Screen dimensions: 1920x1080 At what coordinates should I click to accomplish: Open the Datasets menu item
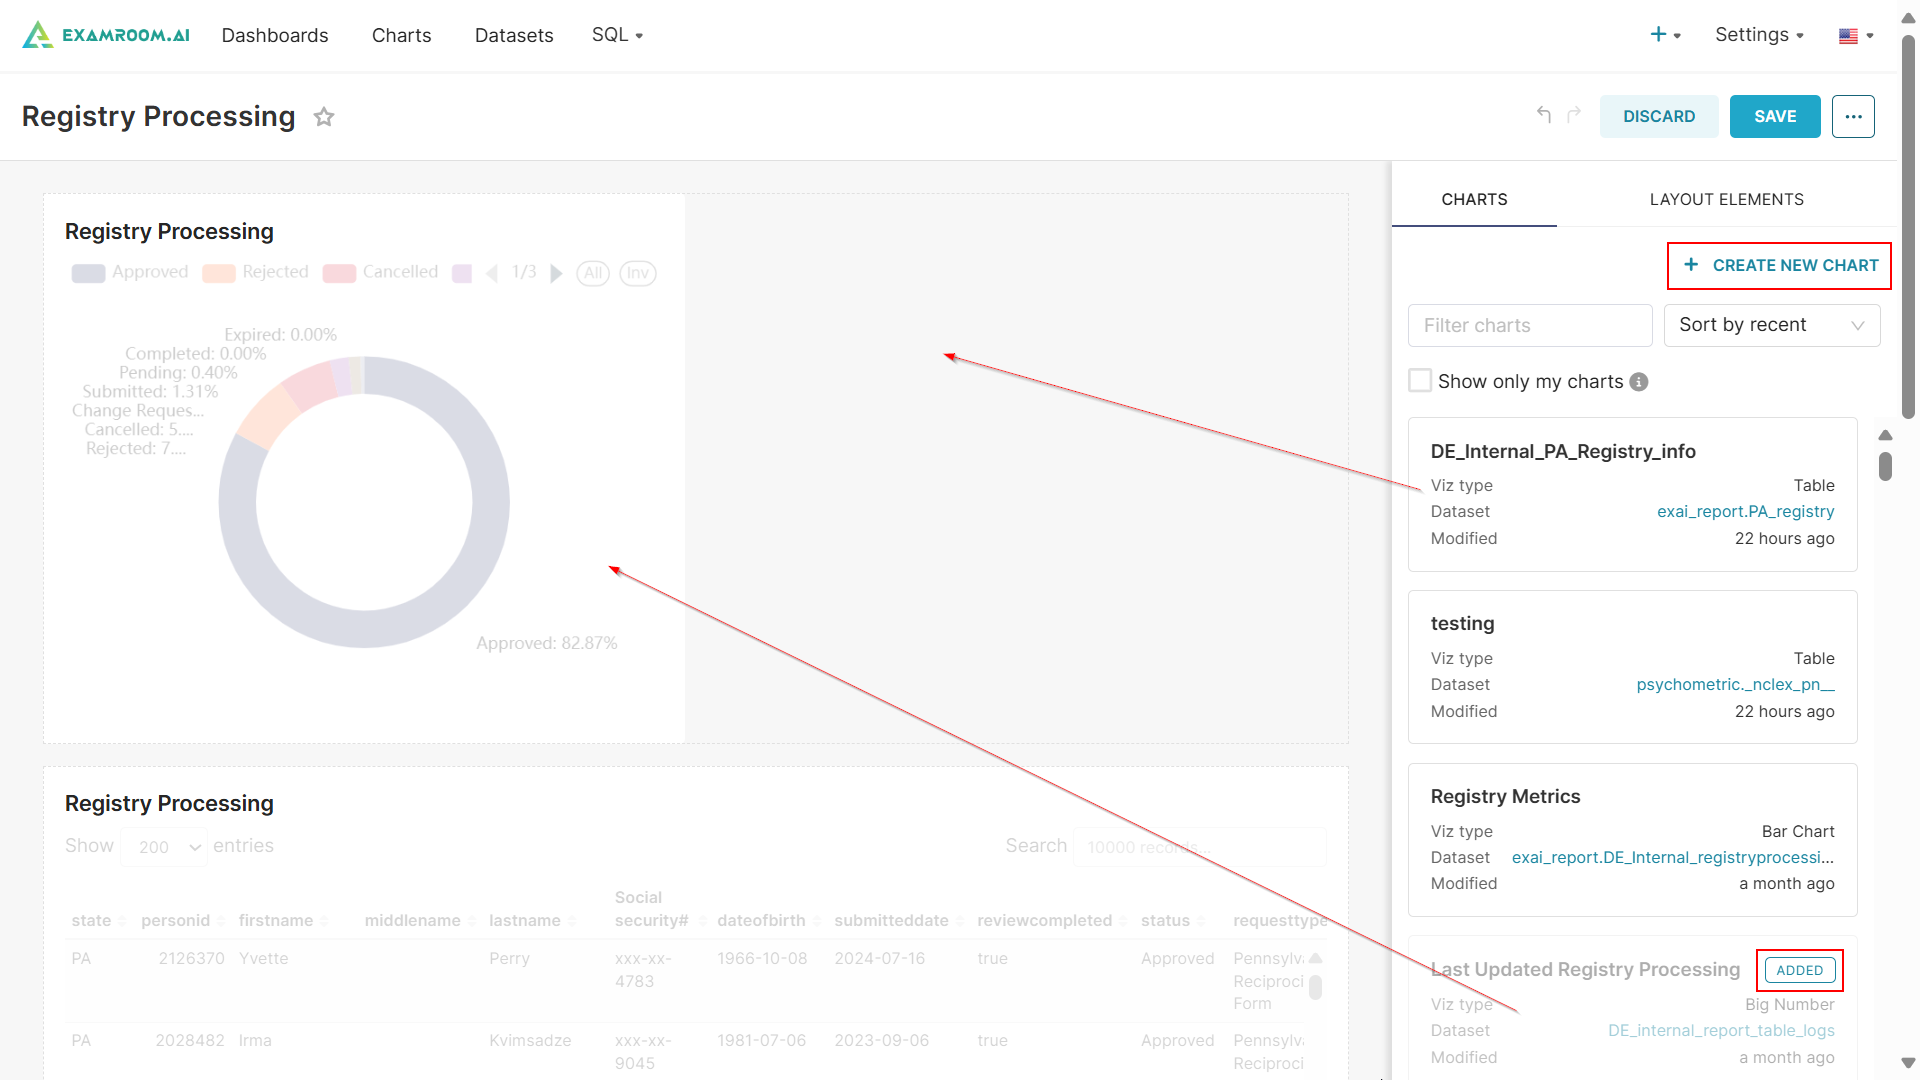pyautogui.click(x=514, y=35)
